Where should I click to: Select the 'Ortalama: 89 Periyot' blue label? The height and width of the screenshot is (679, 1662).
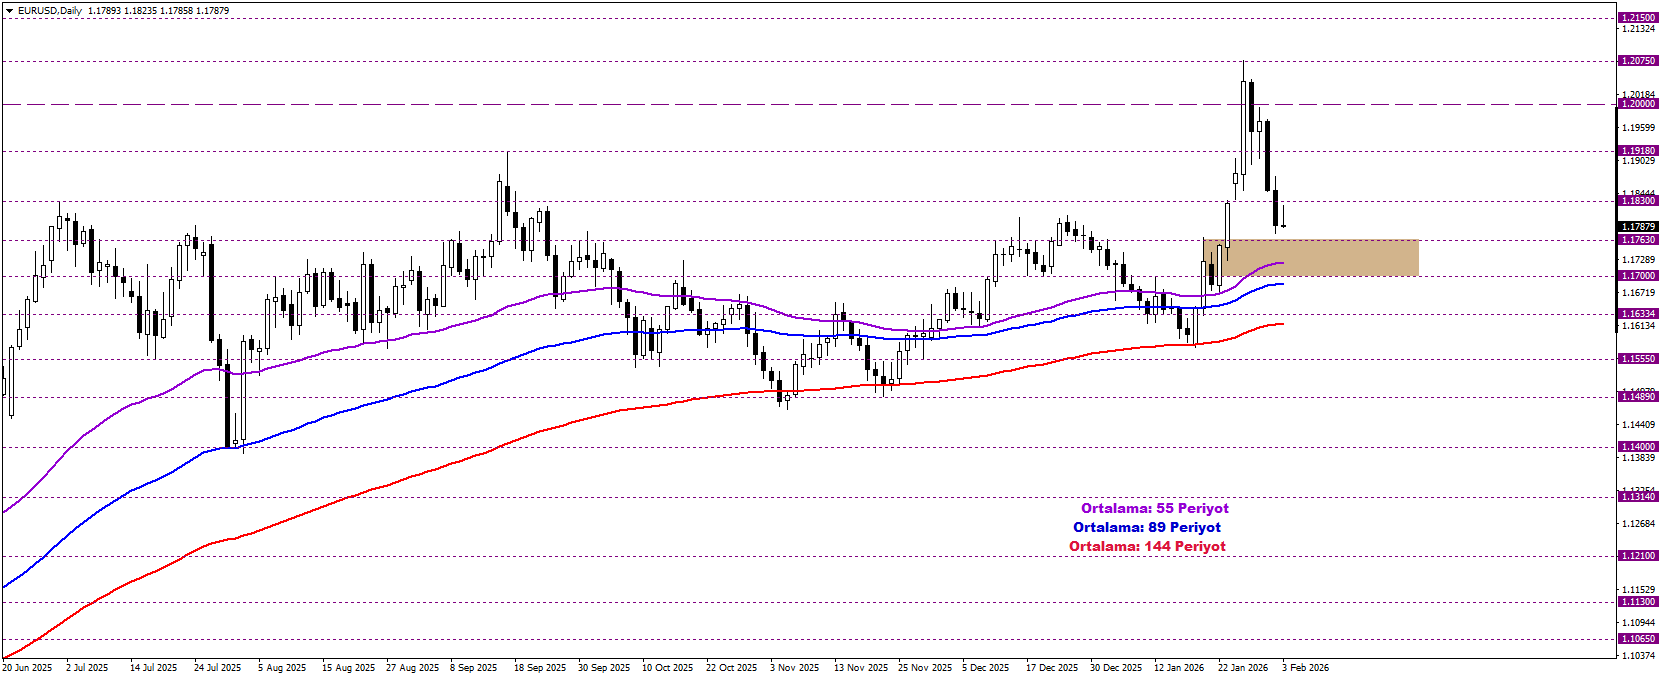(1146, 528)
